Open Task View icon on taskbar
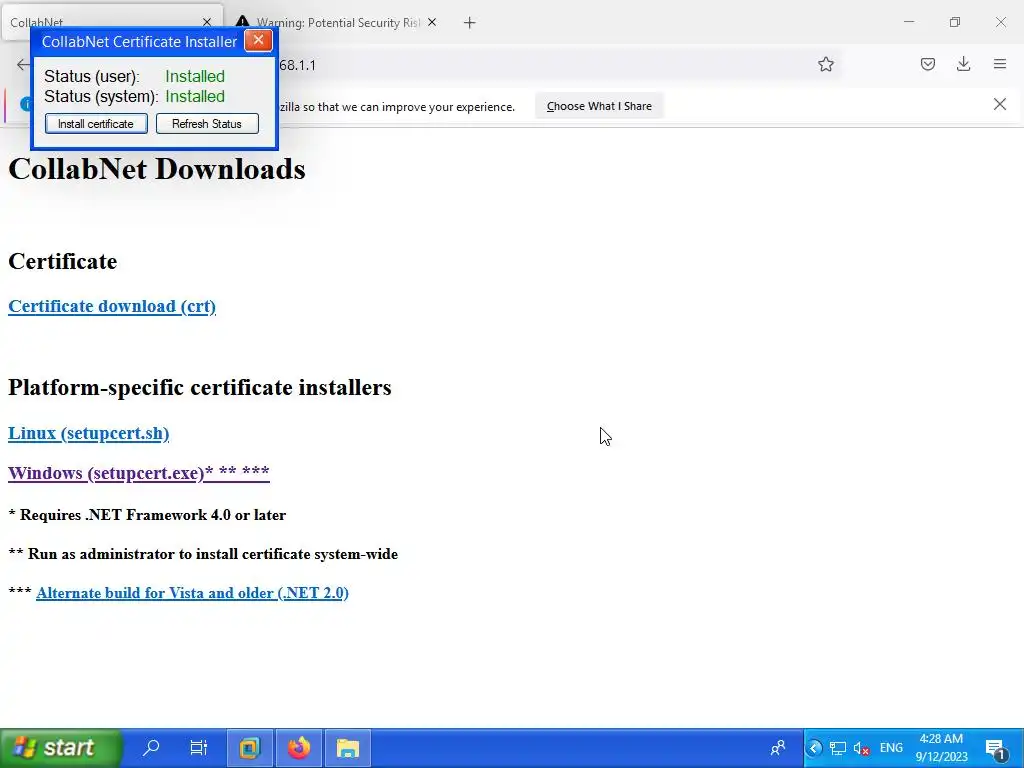 tap(199, 748)
